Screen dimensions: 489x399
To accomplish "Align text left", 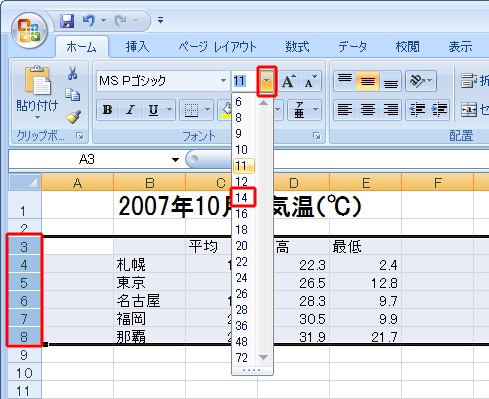I will click(345, 110).
